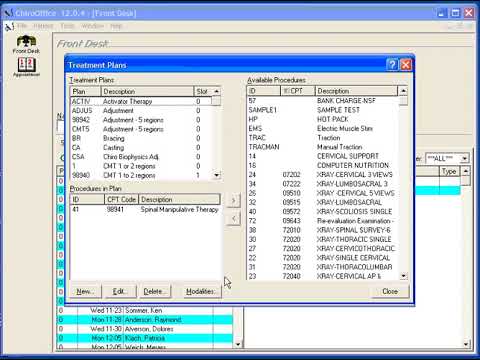The height and width of the screenshot is (360, 480).
Task: Select Sommer, Ken row in Front Desk list
Action: click(x=145, y=310)
